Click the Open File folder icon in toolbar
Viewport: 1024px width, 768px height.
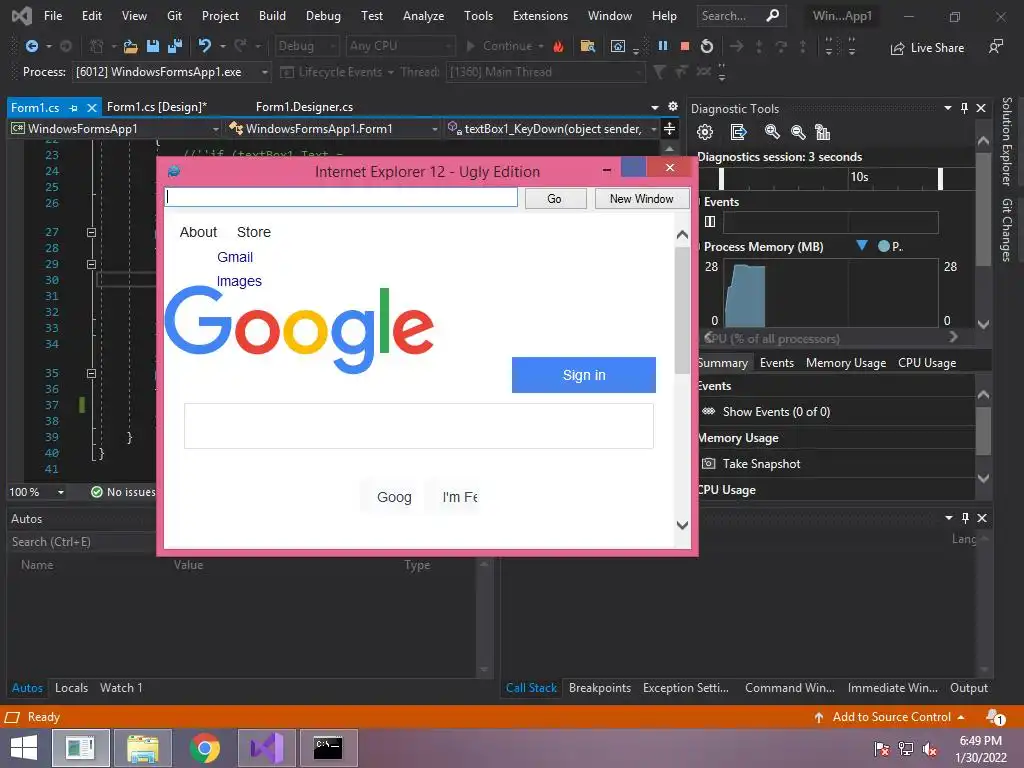tap(131, 46)
